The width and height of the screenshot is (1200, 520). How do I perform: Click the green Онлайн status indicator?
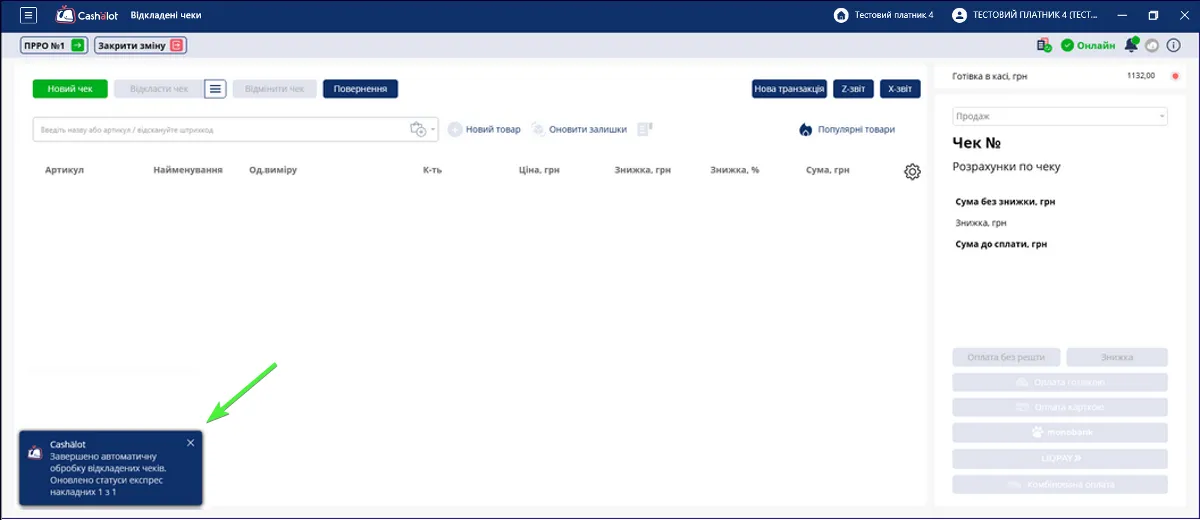(1088, 45)
